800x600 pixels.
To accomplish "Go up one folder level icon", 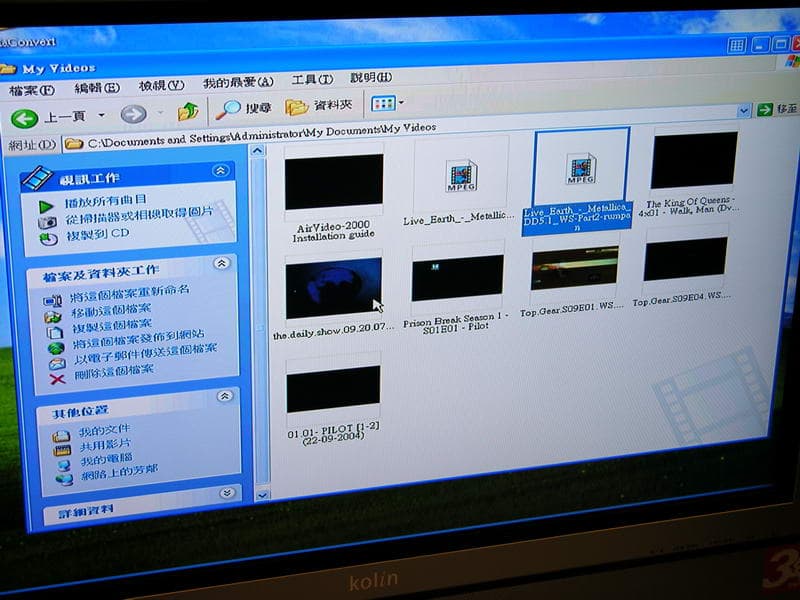I will (x=188, y=111).
